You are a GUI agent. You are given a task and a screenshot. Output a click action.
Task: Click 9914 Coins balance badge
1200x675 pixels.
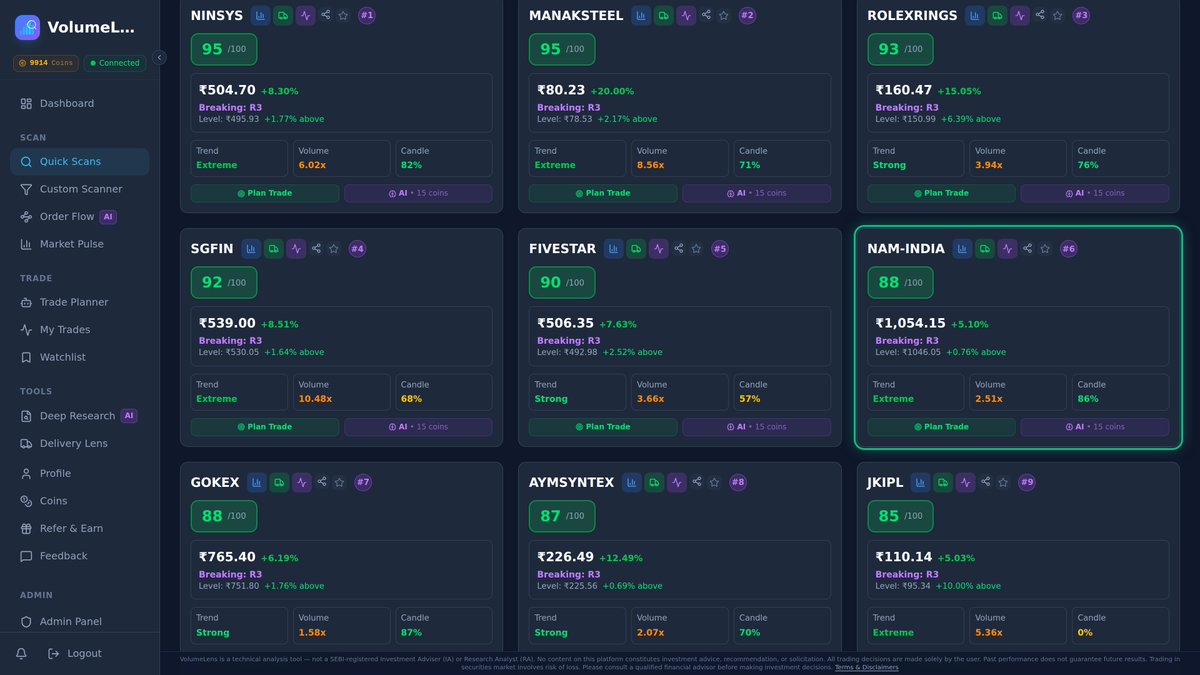pyautogui.click(x=46, y=63)
